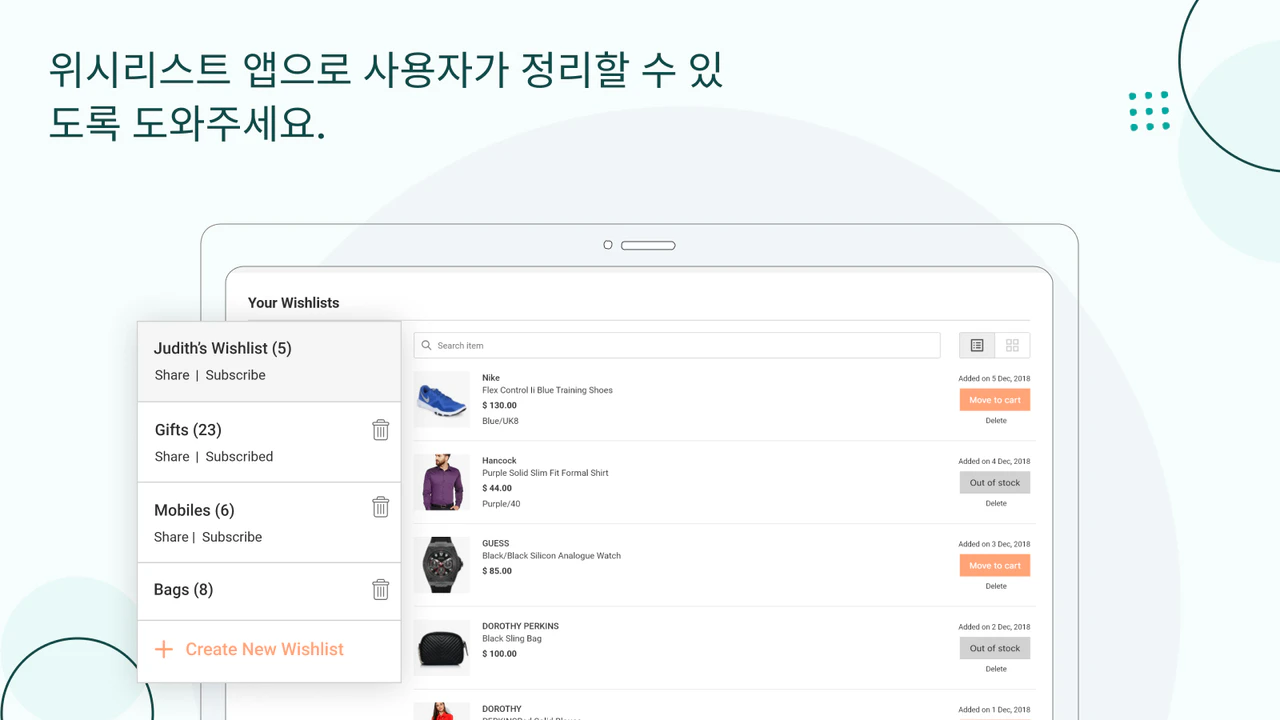Click the Your Wishlists heading
Viewport: 1280px width, 720px height.
[x=293, y=303]
